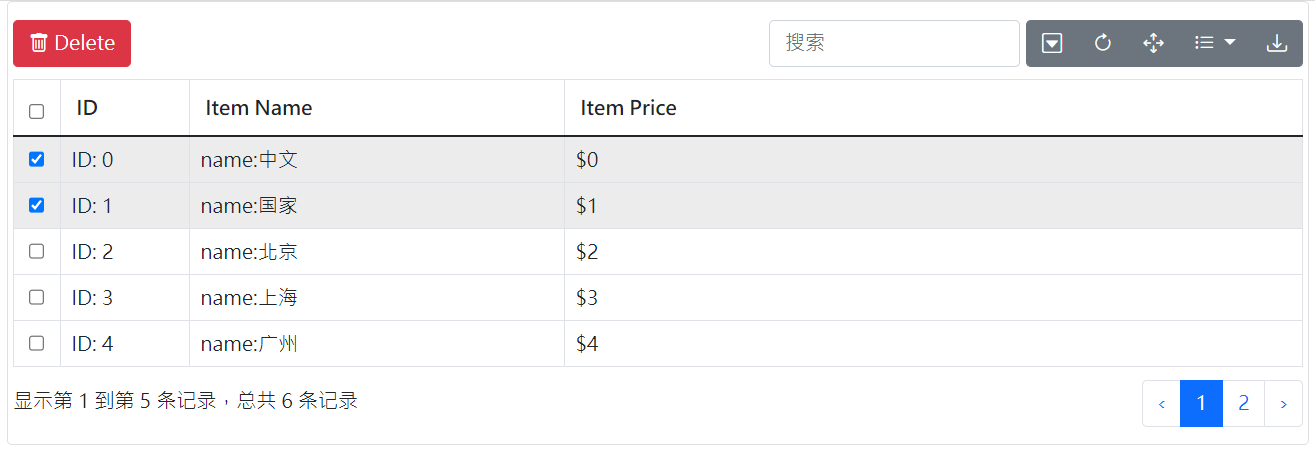
Task: Tick the ID: 4 row checkbox
Action: (x=37, y=343)
